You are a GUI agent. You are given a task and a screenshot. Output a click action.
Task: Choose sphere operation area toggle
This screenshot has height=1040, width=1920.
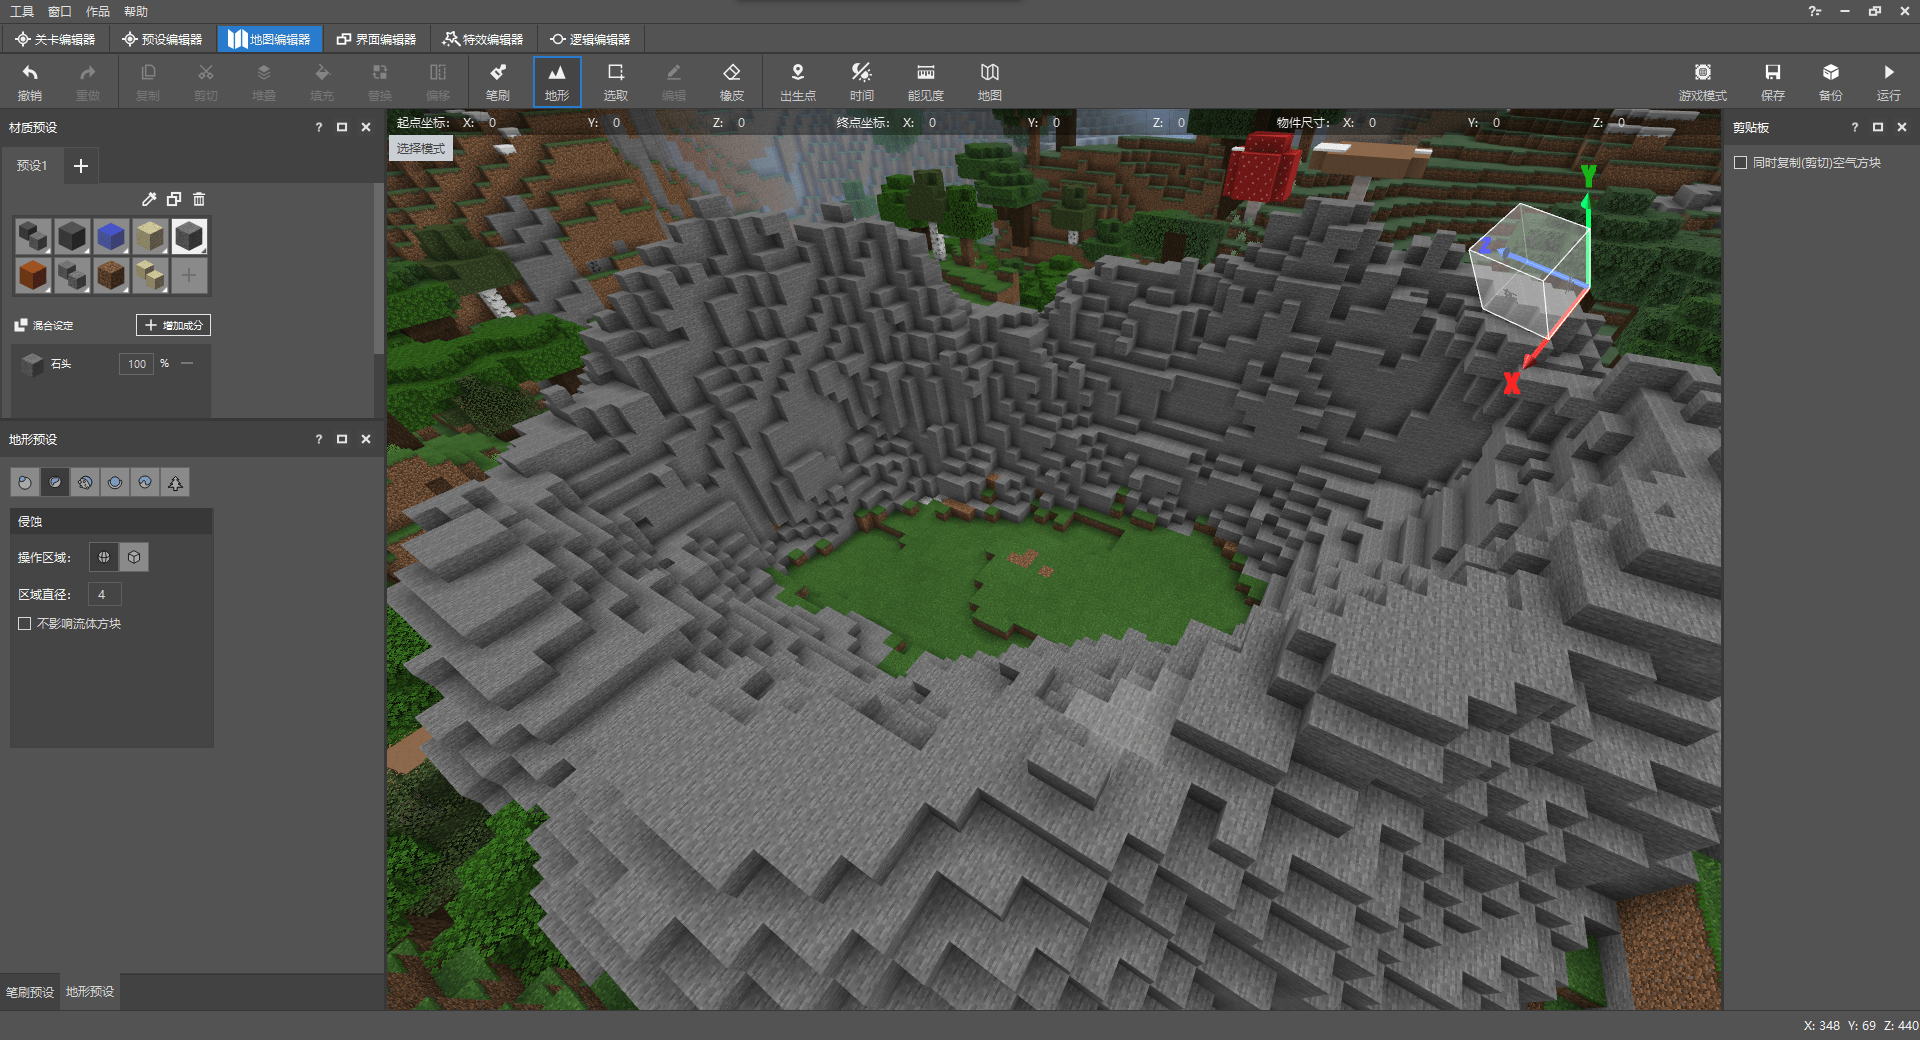pos(104,557)
